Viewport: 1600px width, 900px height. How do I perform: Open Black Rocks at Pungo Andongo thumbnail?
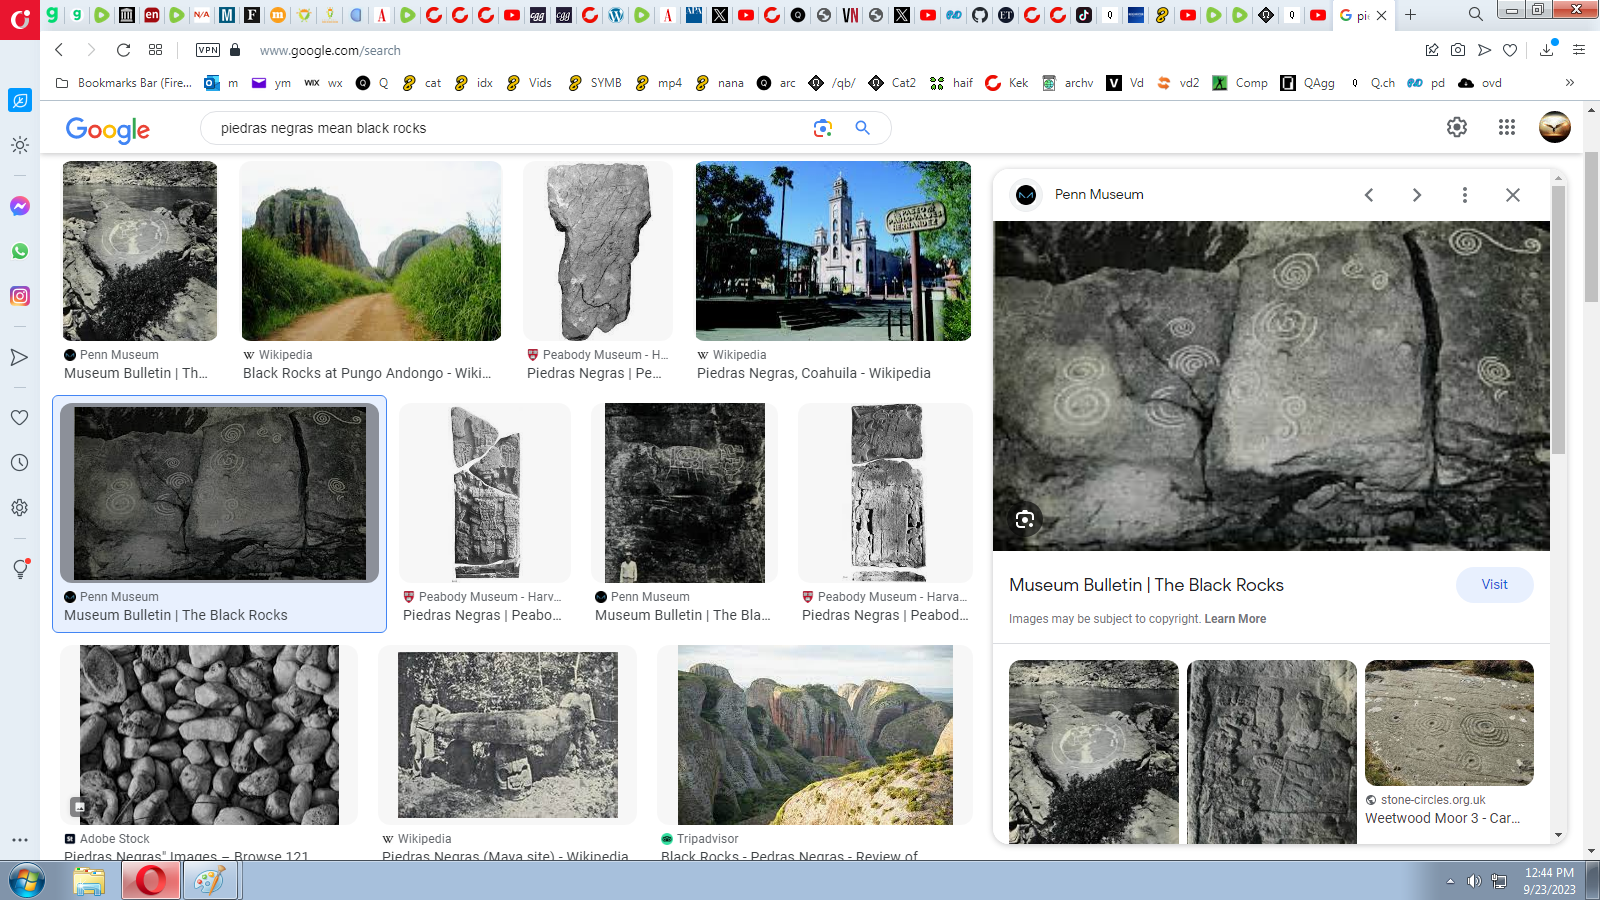coord(371,251)
